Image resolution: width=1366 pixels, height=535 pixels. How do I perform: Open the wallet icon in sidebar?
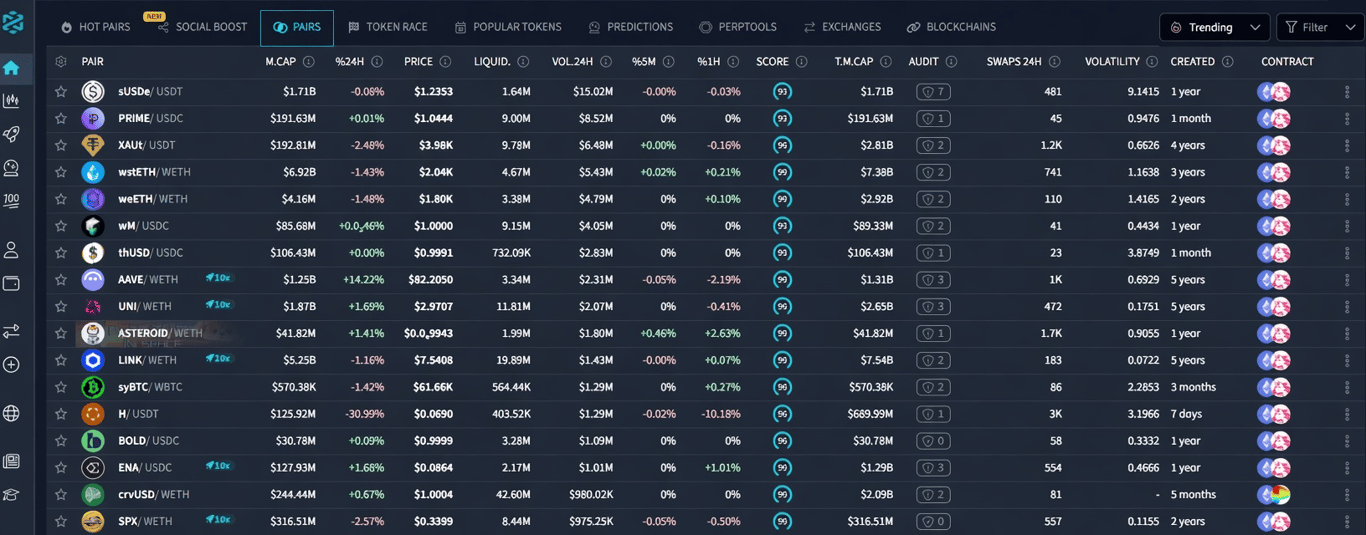click(x=11, y=283)
